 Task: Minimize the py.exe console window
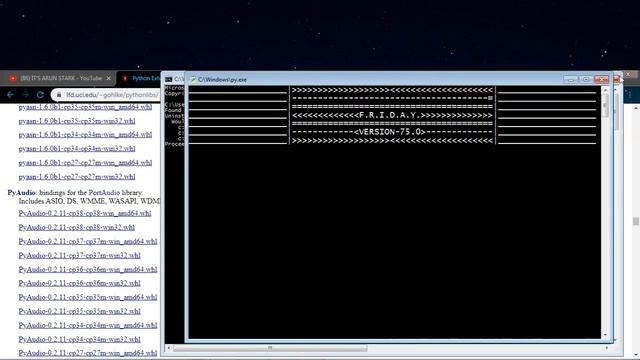click(571, 79)
